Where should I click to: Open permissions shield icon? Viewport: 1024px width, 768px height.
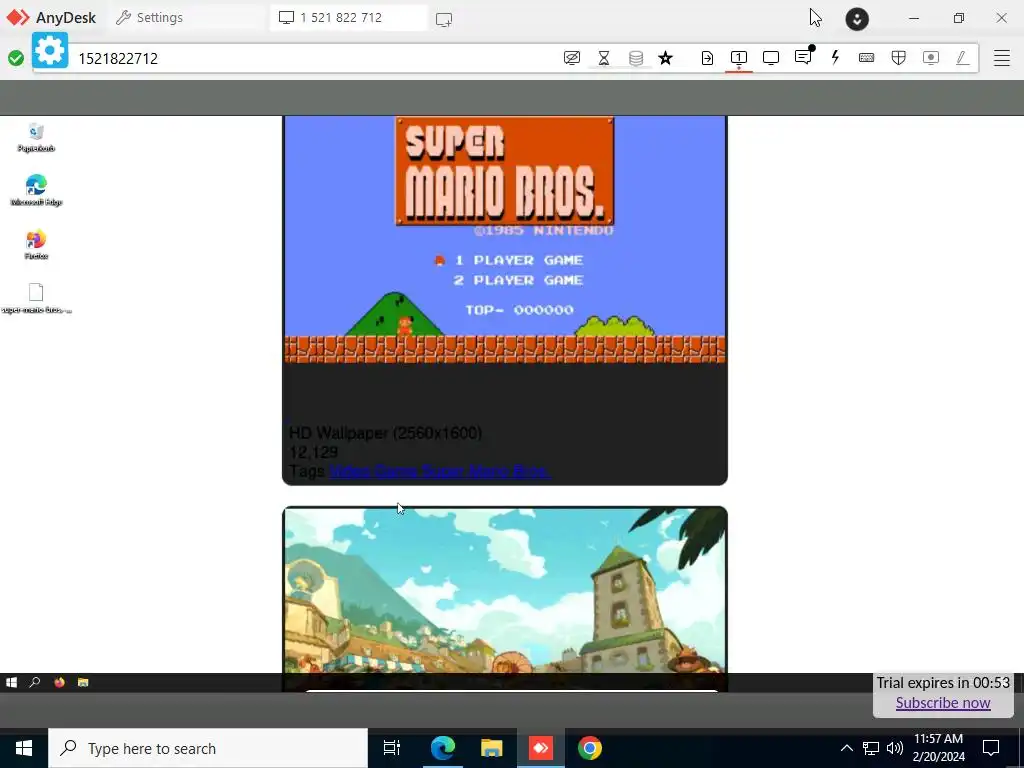point(899,58)
